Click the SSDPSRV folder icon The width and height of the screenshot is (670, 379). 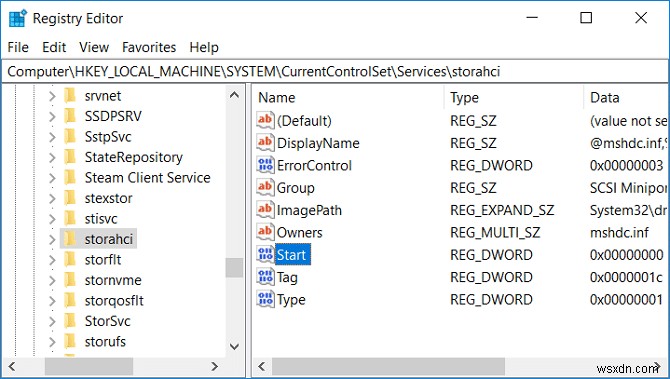click(70, 116)
